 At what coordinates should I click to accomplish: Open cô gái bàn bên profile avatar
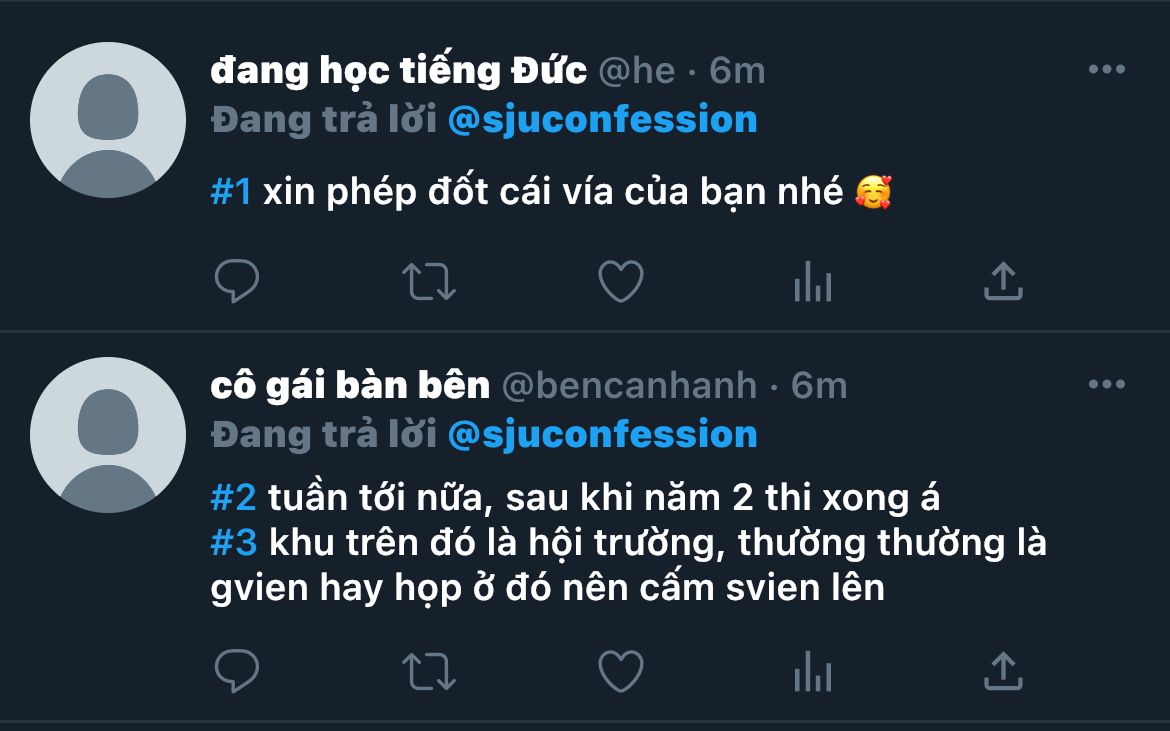pyautogui.click(x=108, y=435)
